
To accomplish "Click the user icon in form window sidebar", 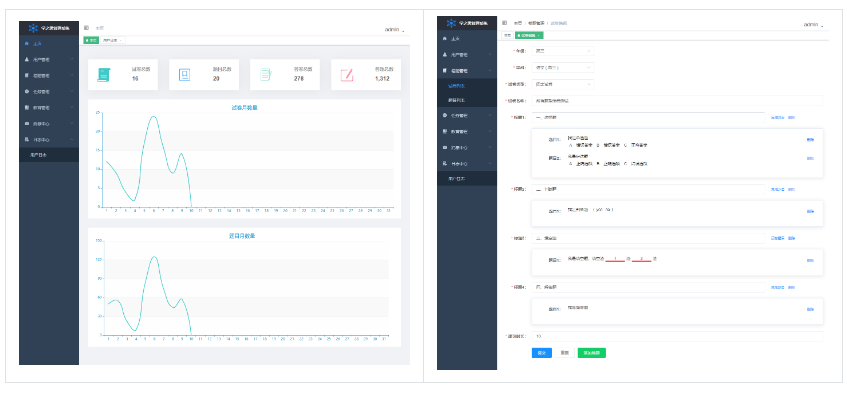I will [x=445, y=55].
